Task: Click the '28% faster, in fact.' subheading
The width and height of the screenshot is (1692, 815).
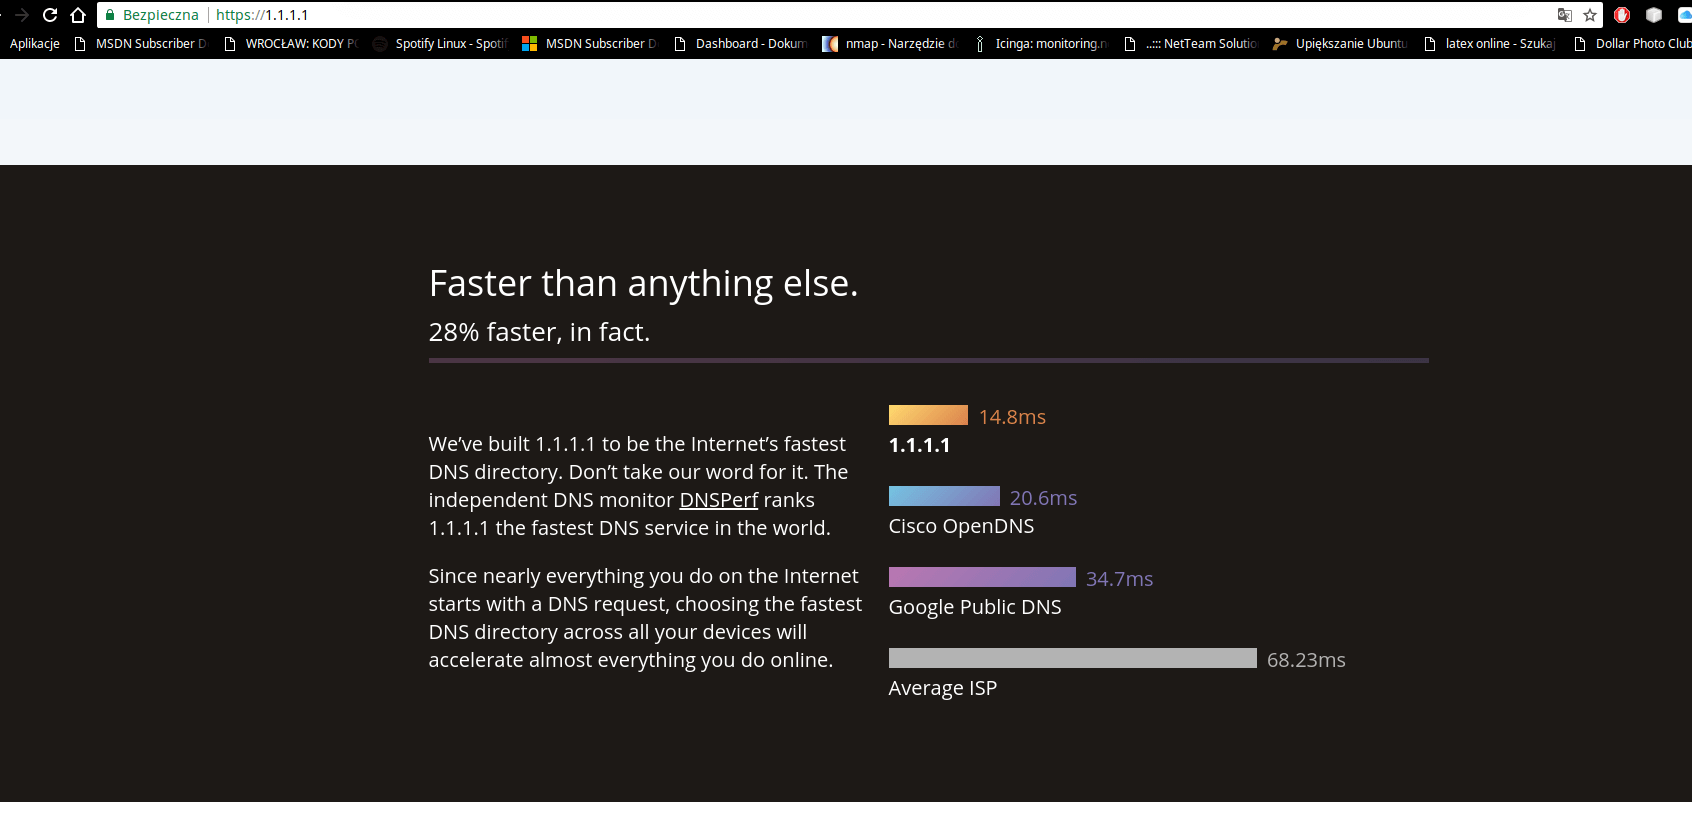Action: tap(540, 332)
